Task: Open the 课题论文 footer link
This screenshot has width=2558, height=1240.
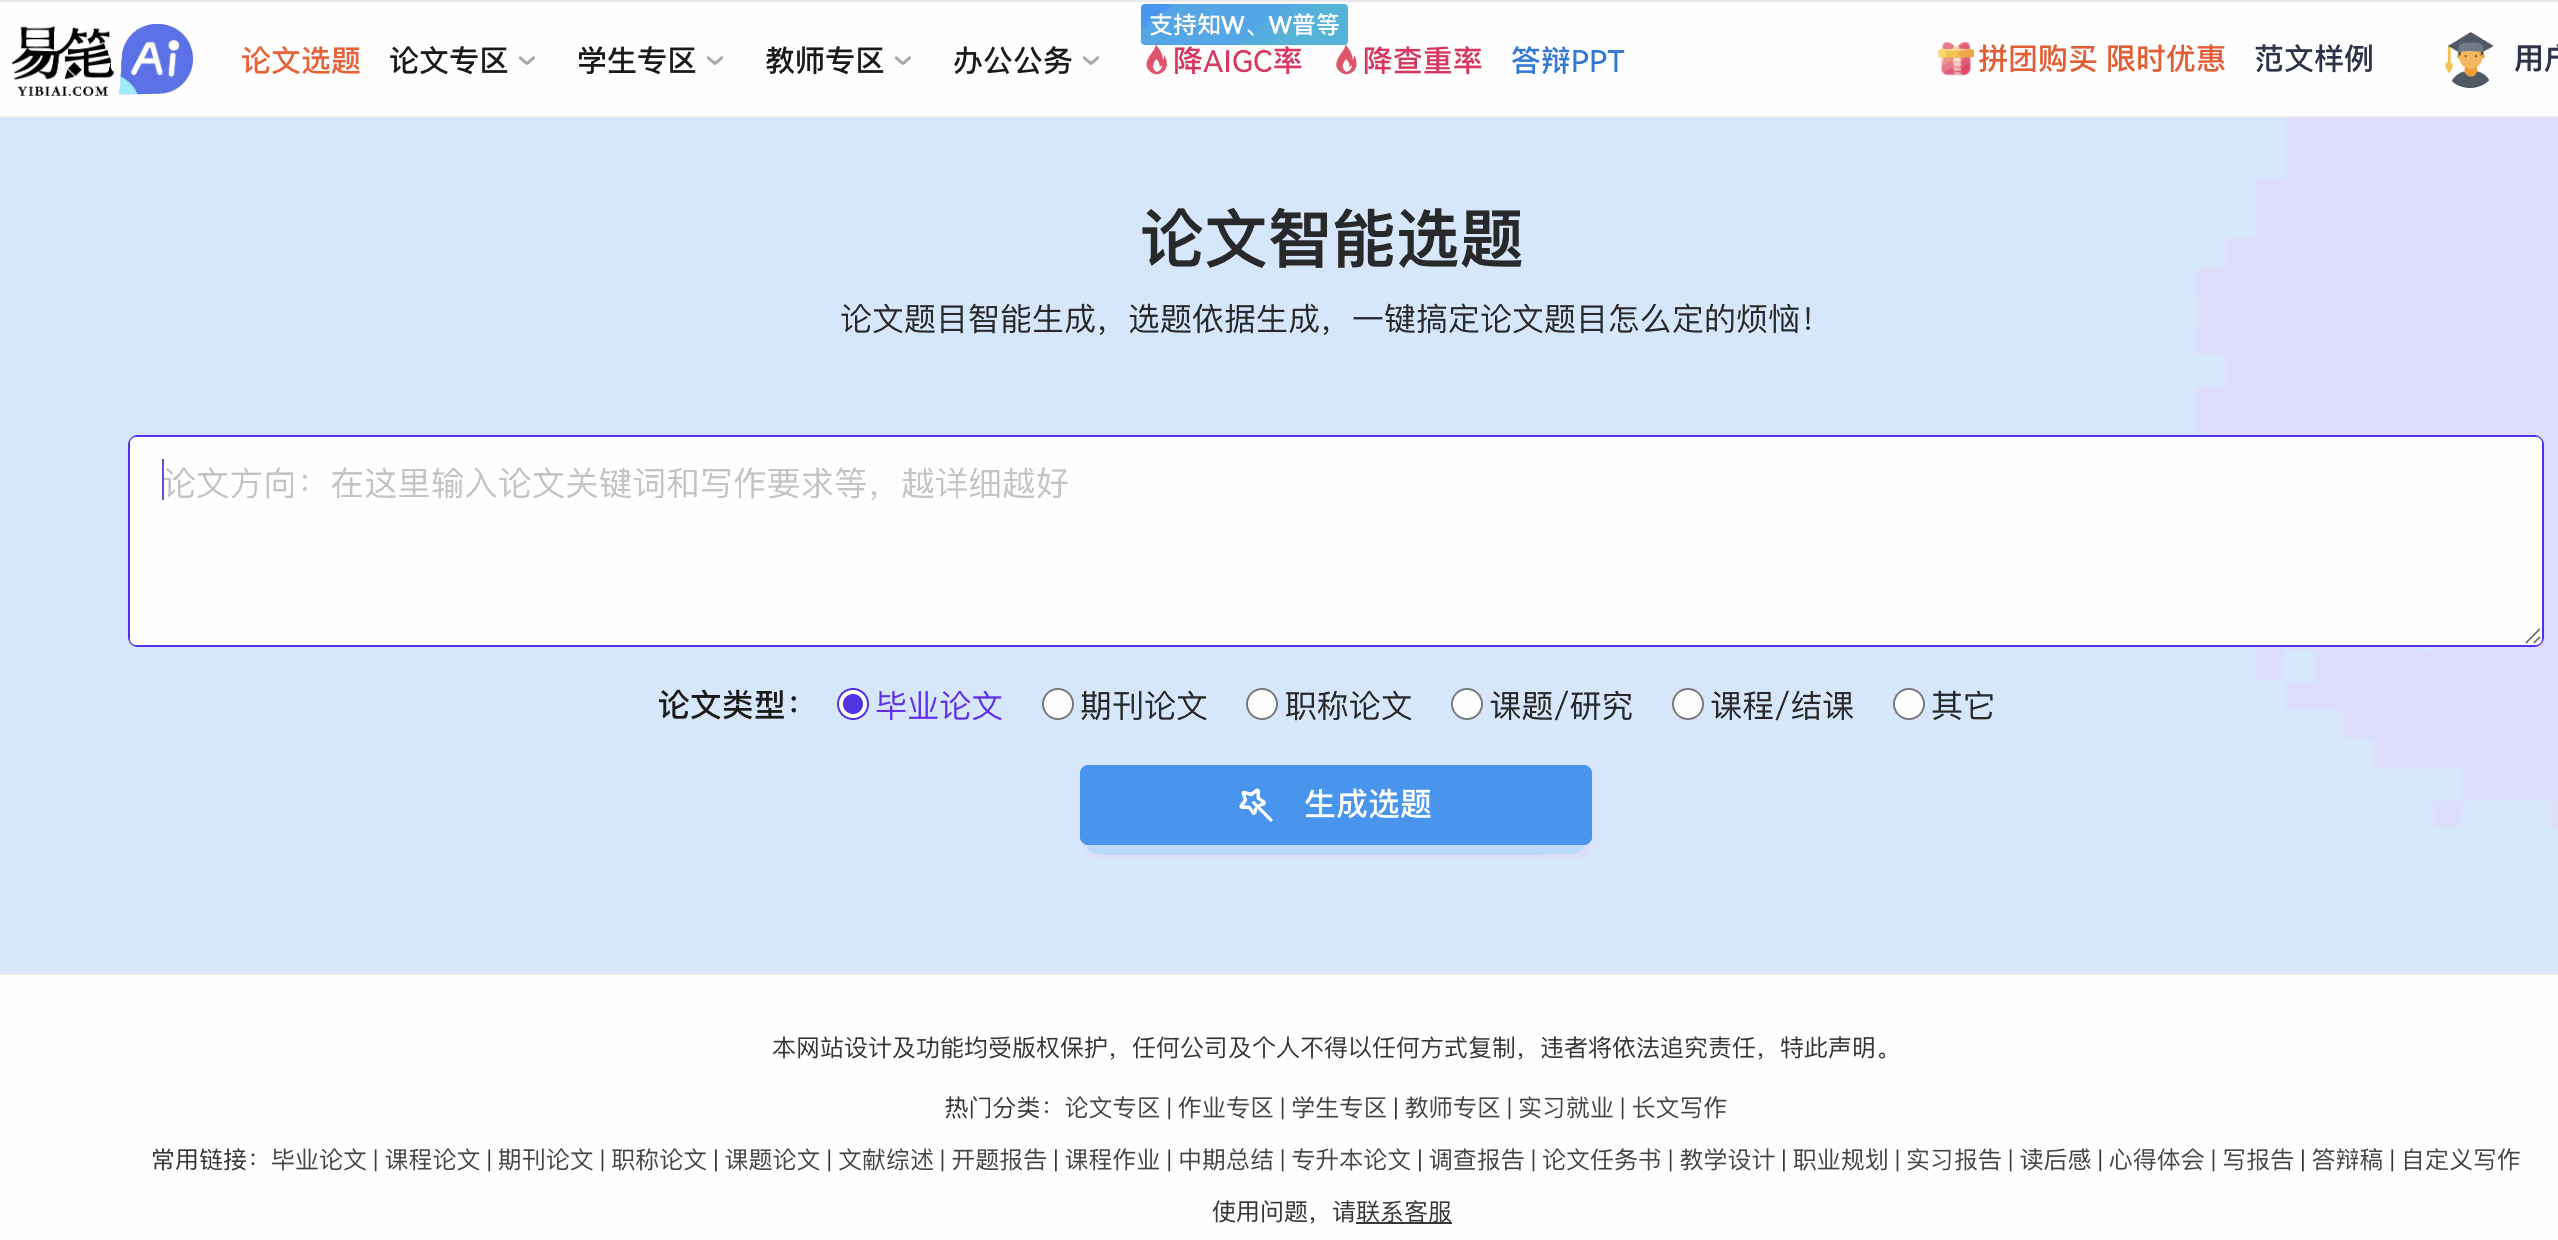Action: tap(773, 1160)
